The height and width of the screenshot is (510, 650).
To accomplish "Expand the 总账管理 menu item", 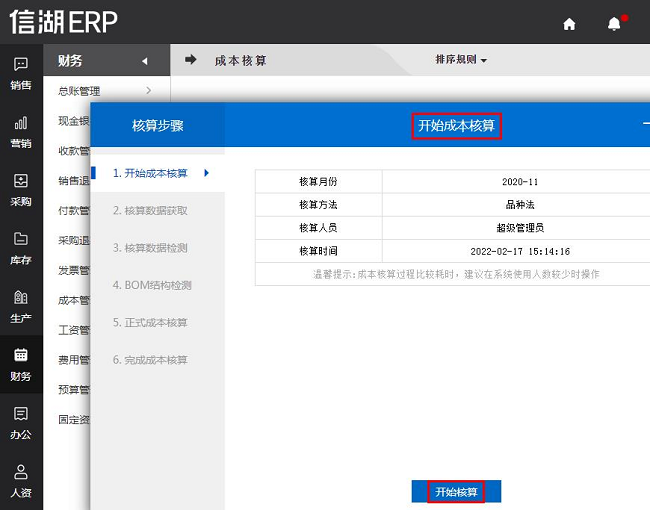I will 105,91.
